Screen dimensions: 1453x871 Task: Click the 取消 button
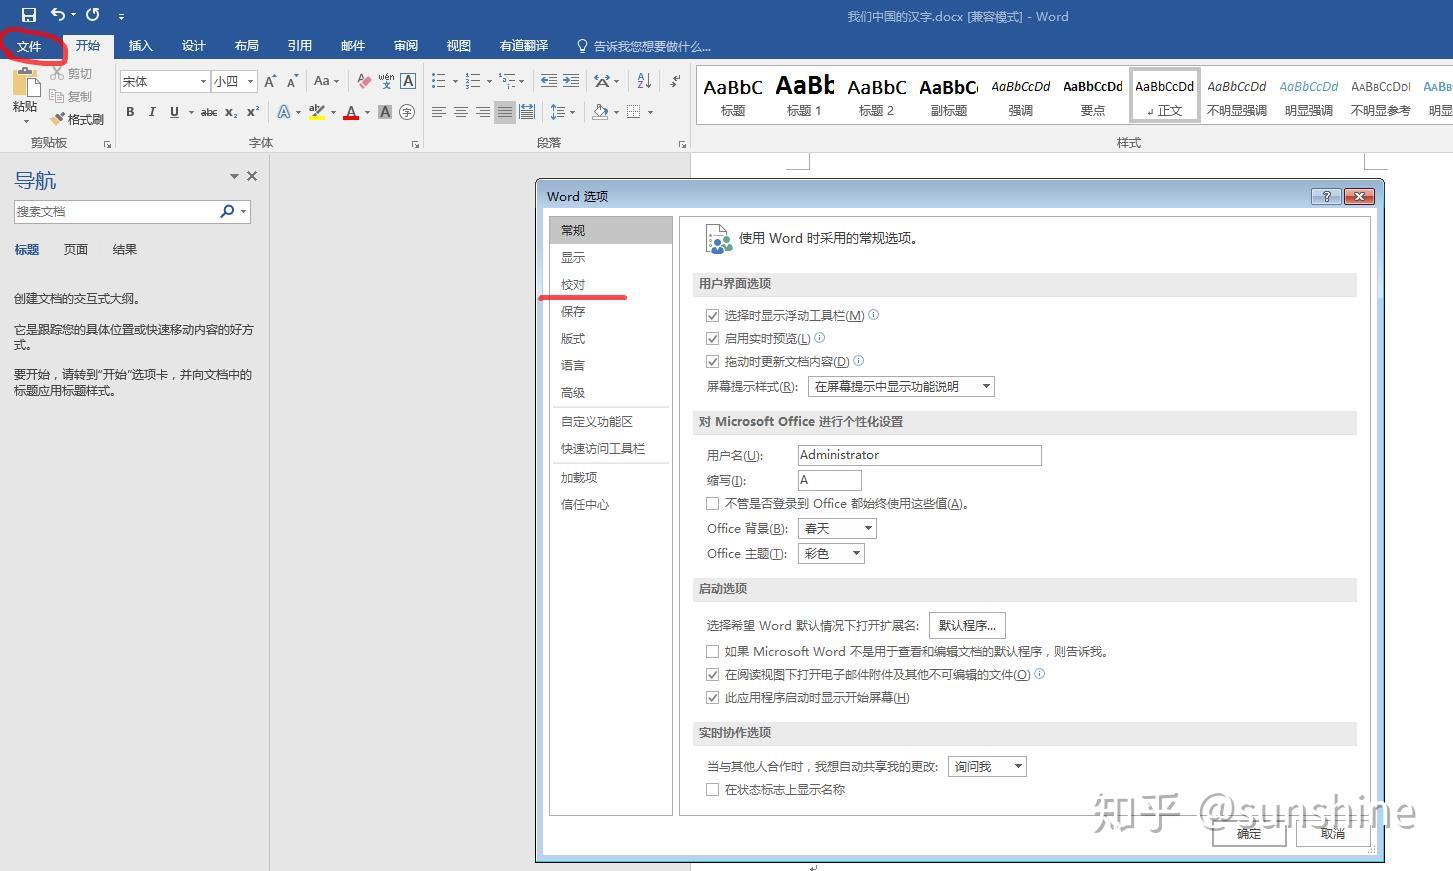click(1333, 833)
